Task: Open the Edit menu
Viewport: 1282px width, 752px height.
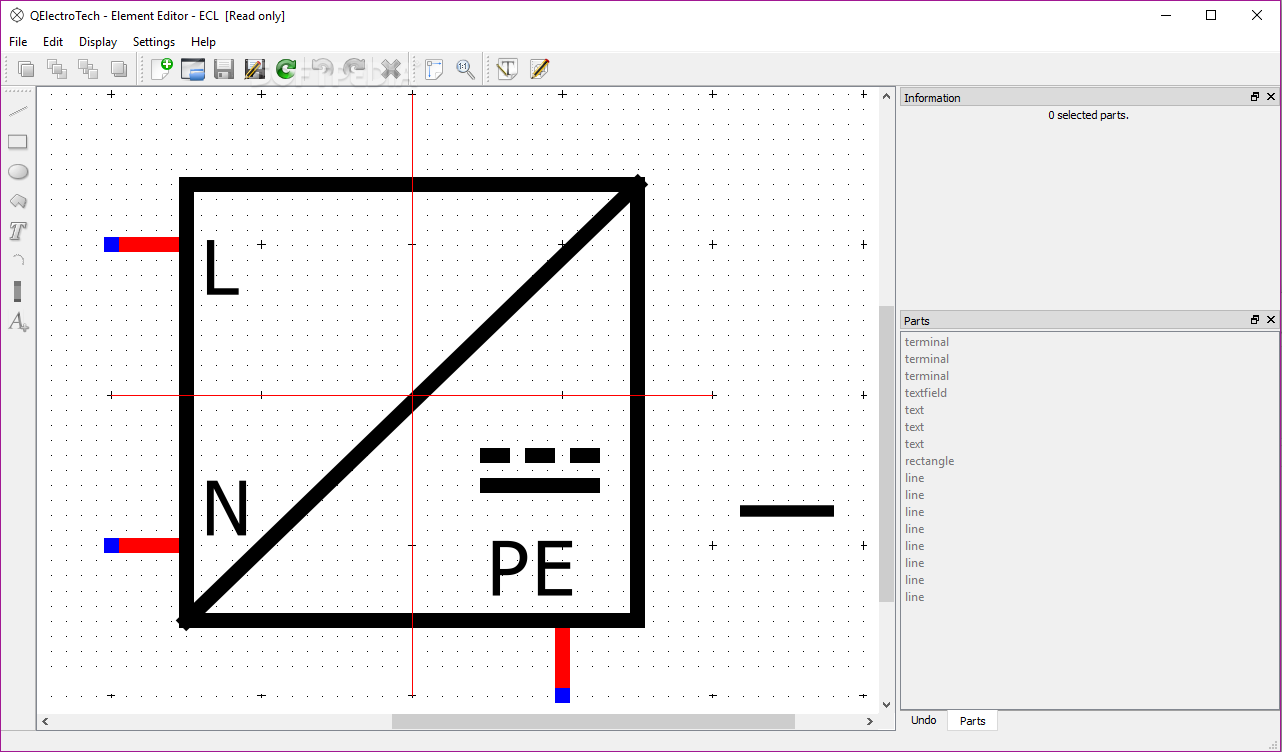Action: (53, 42)
